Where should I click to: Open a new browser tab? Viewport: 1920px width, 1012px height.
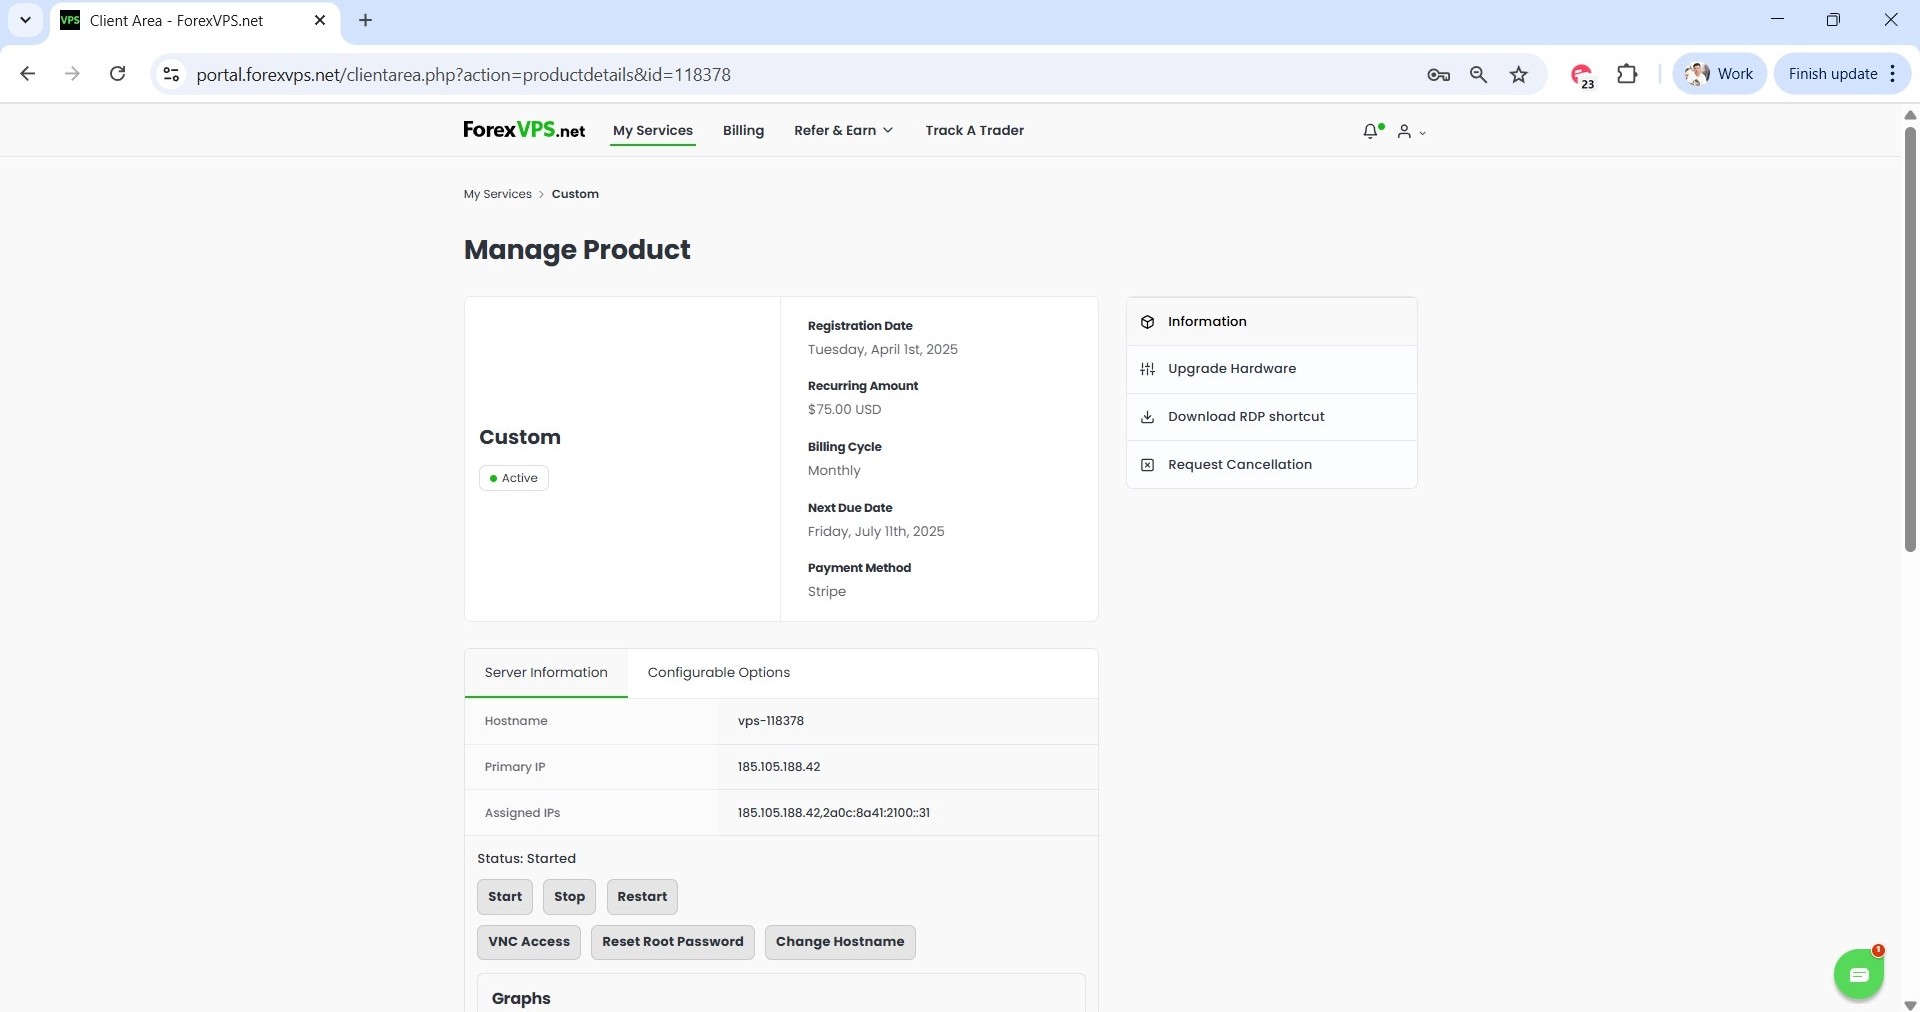pos(366,20)
